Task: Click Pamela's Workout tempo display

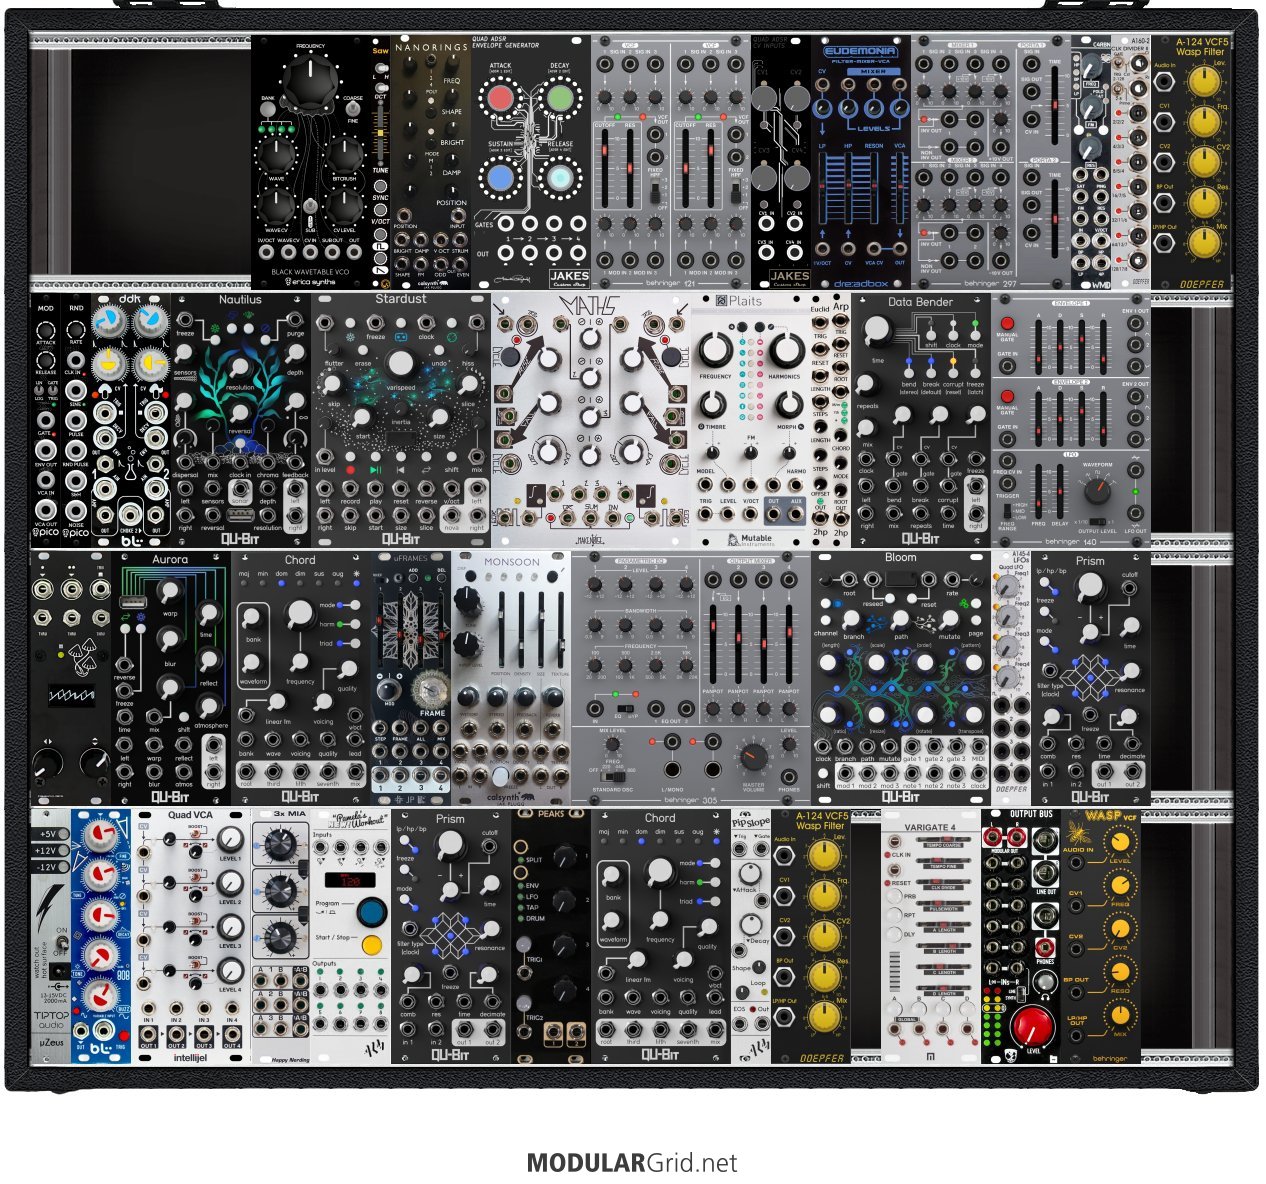Action: click(x=351, y=882)
